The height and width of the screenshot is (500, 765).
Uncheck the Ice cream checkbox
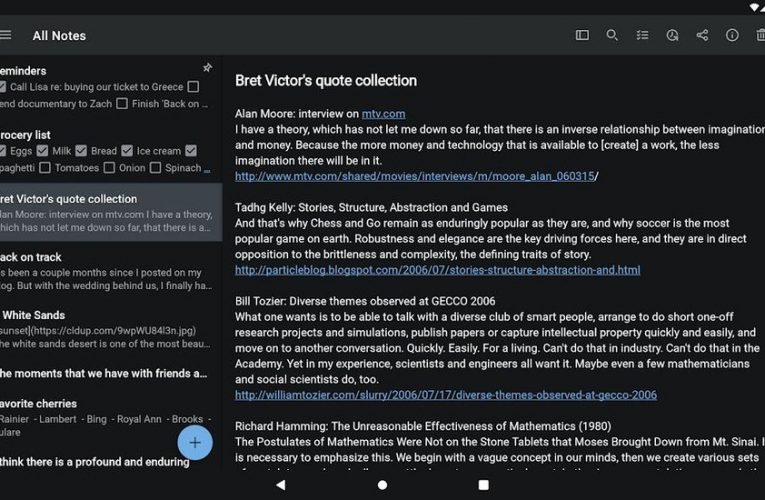coord(127,151)
